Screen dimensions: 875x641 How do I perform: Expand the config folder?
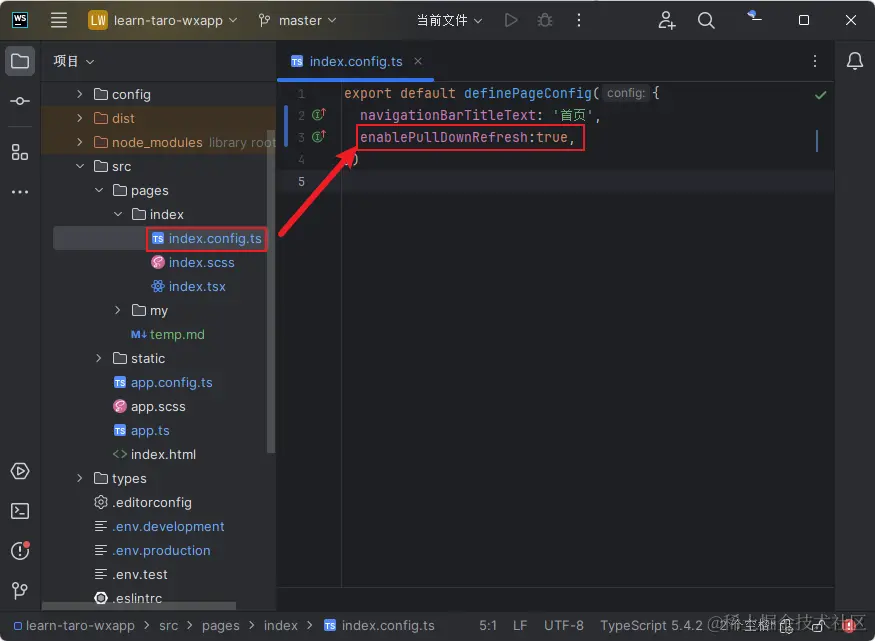coord(80,94)
